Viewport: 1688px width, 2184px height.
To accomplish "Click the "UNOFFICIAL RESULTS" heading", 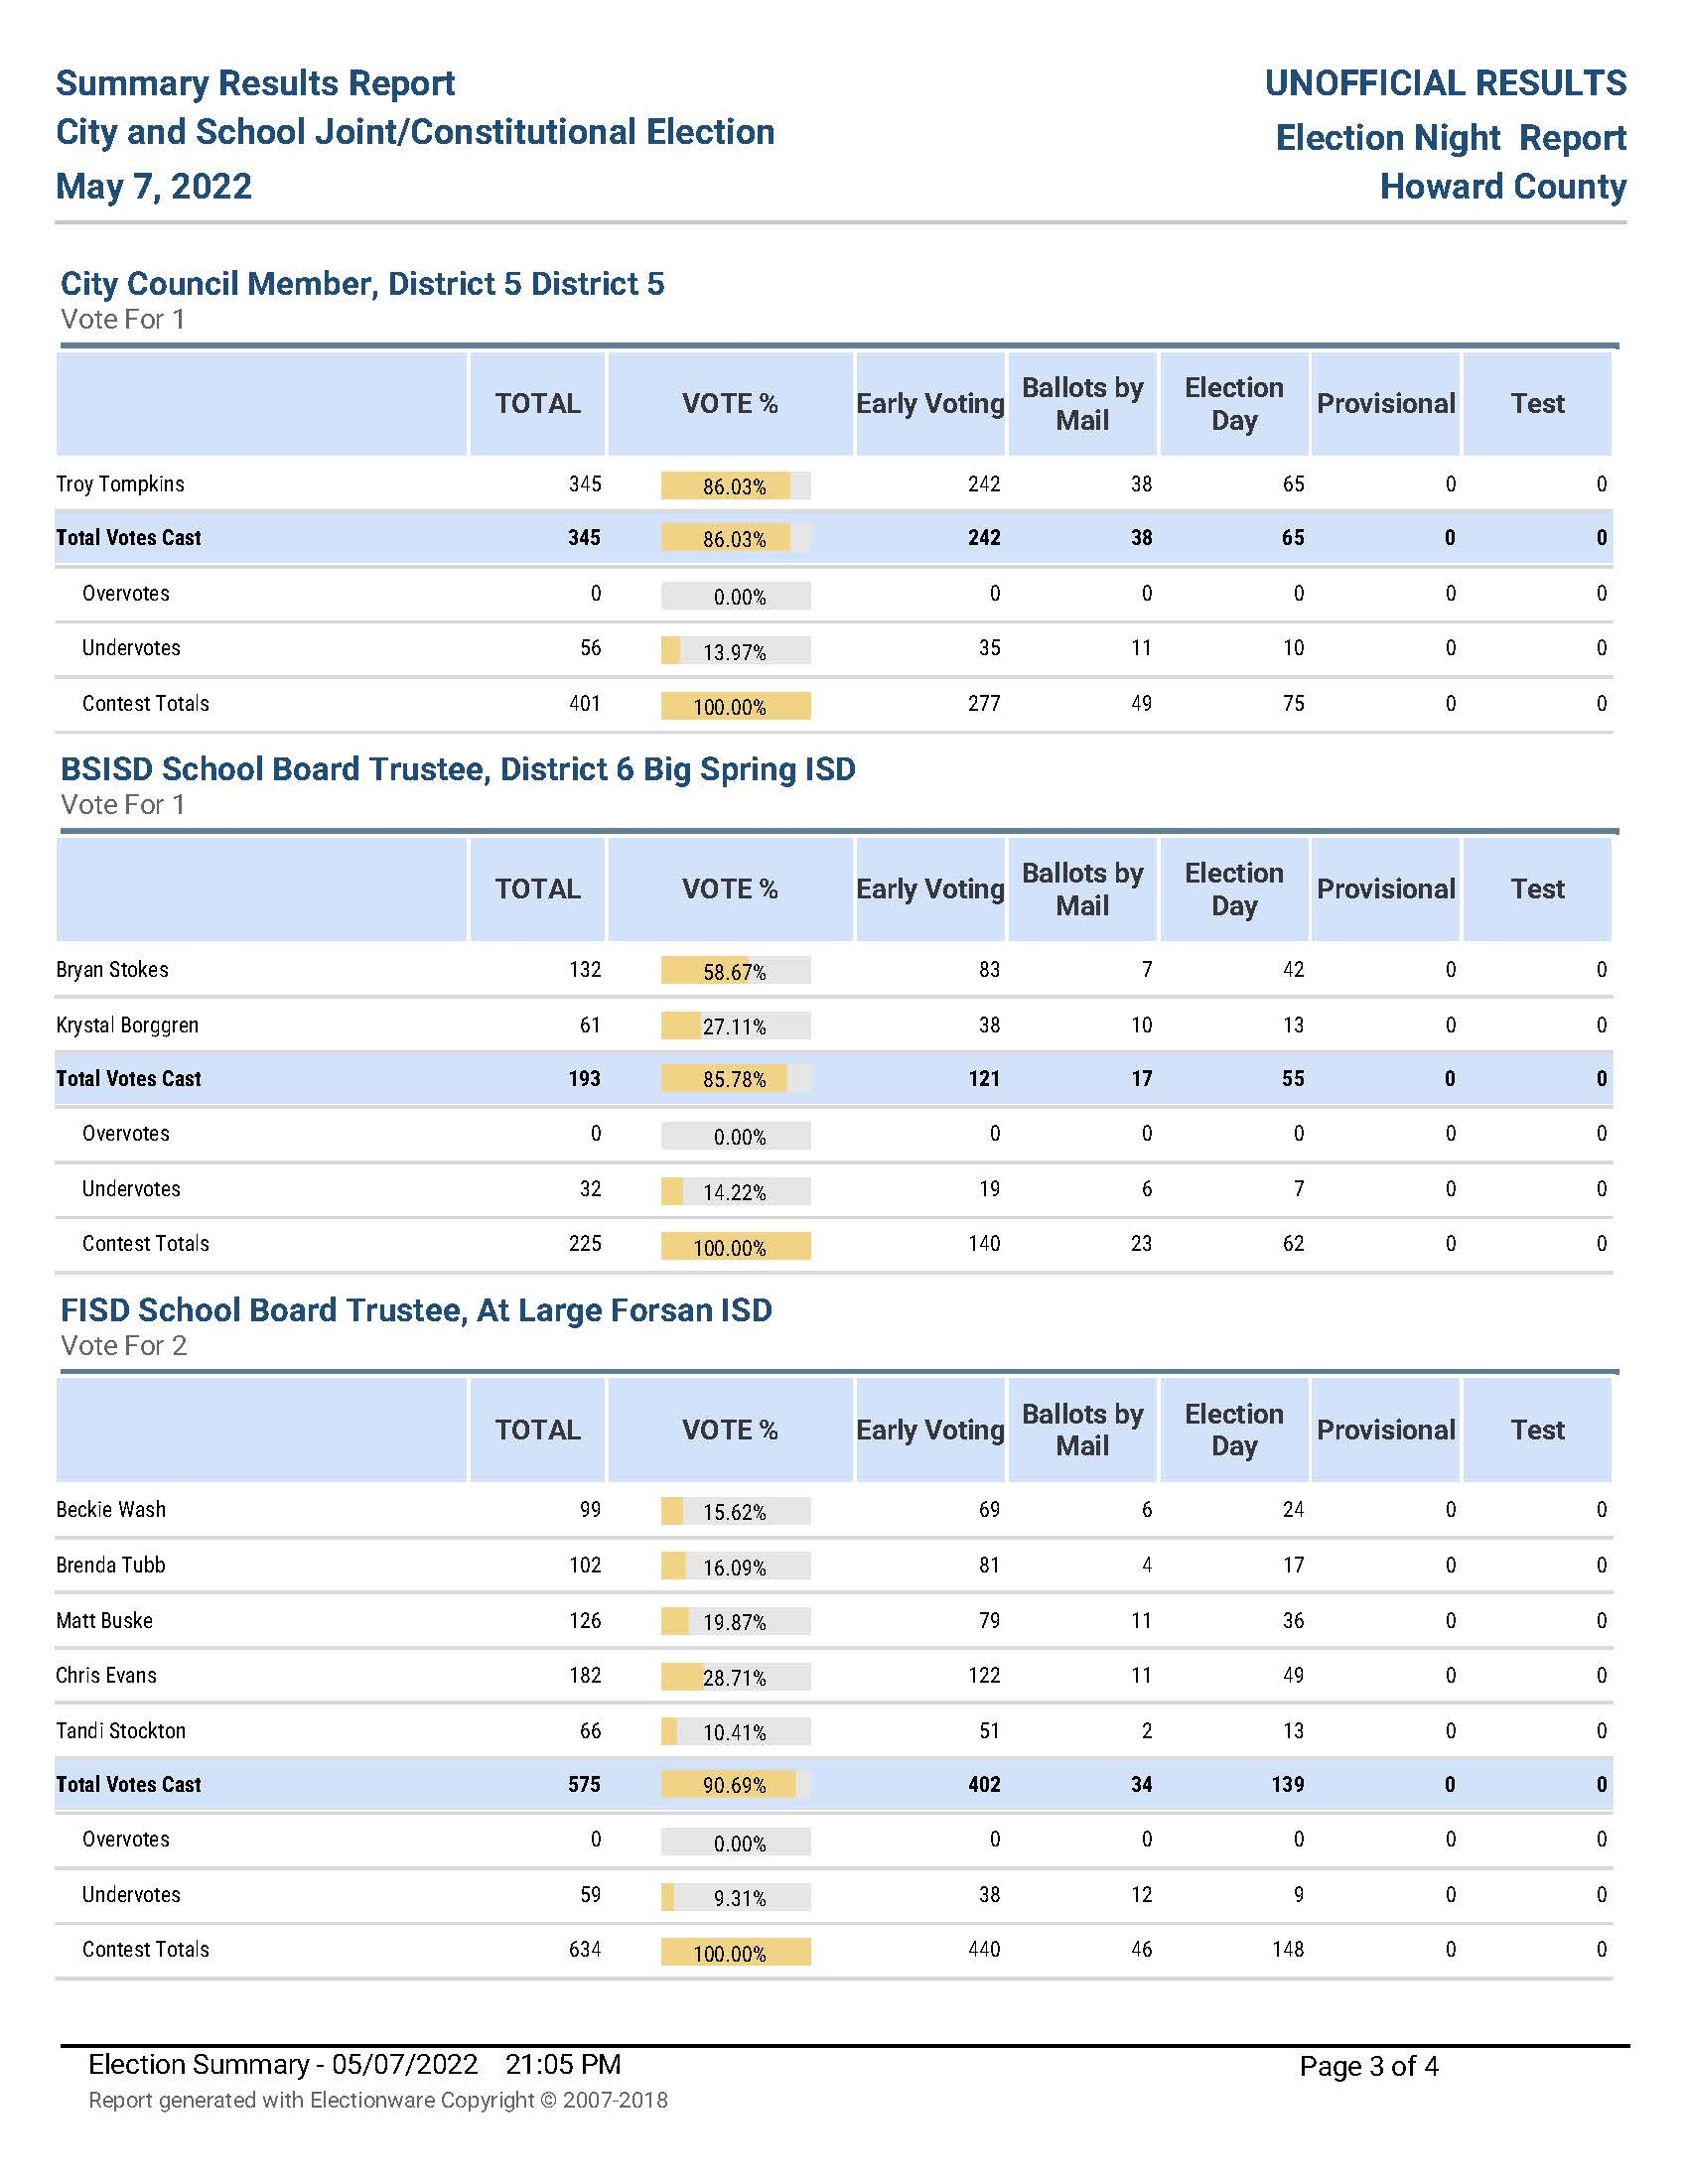I will point(1445,83).
